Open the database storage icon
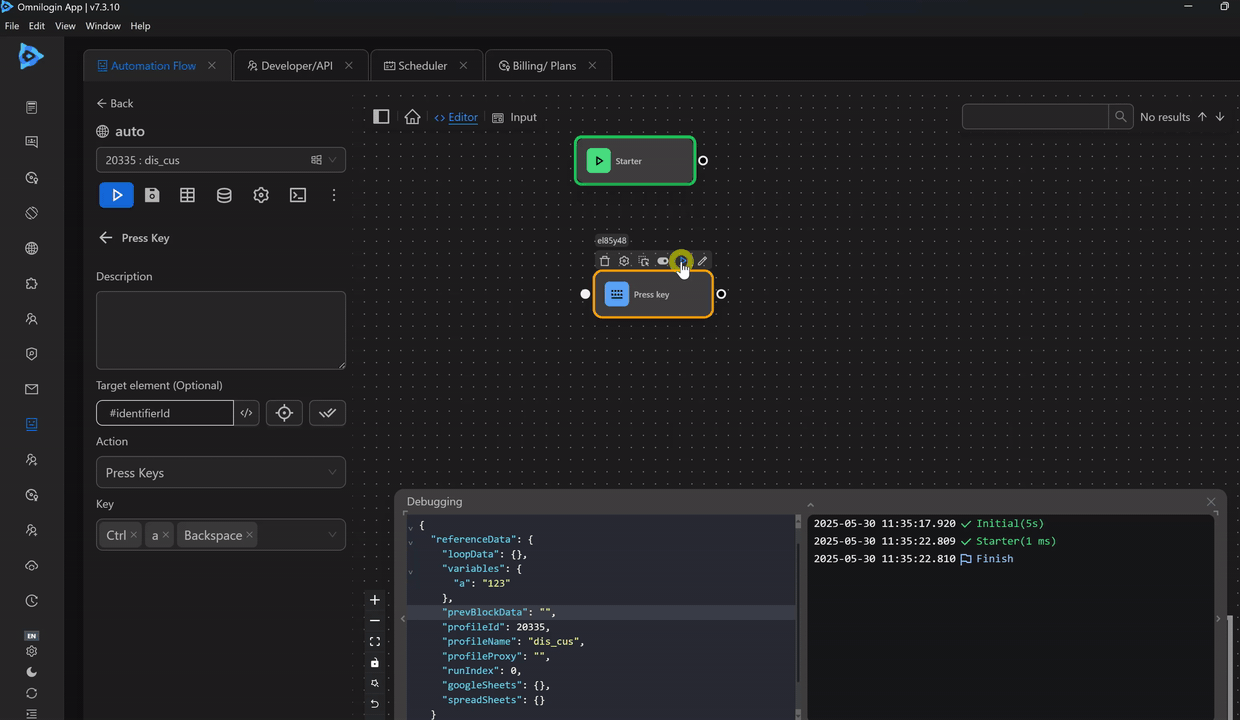The width and height of the screenshot is (1240, 720). pos(224,195)
